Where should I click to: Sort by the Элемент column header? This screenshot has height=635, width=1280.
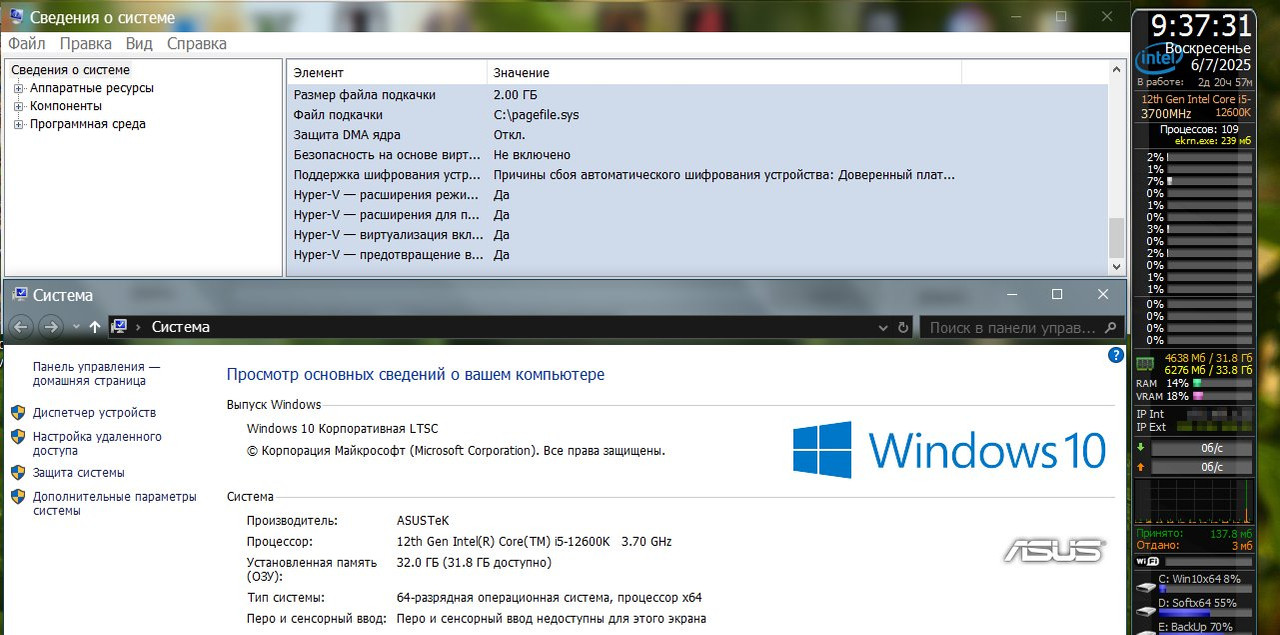click(x=387, y=72)
